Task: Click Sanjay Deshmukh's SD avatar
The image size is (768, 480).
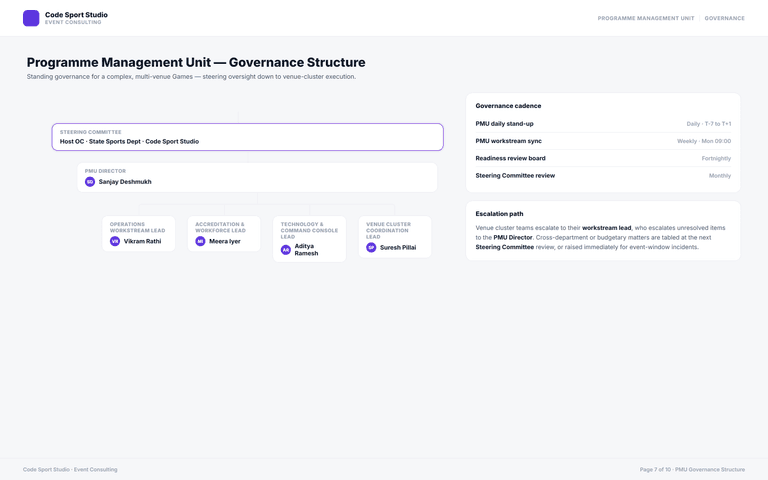Action: click(x=90, y=182)
